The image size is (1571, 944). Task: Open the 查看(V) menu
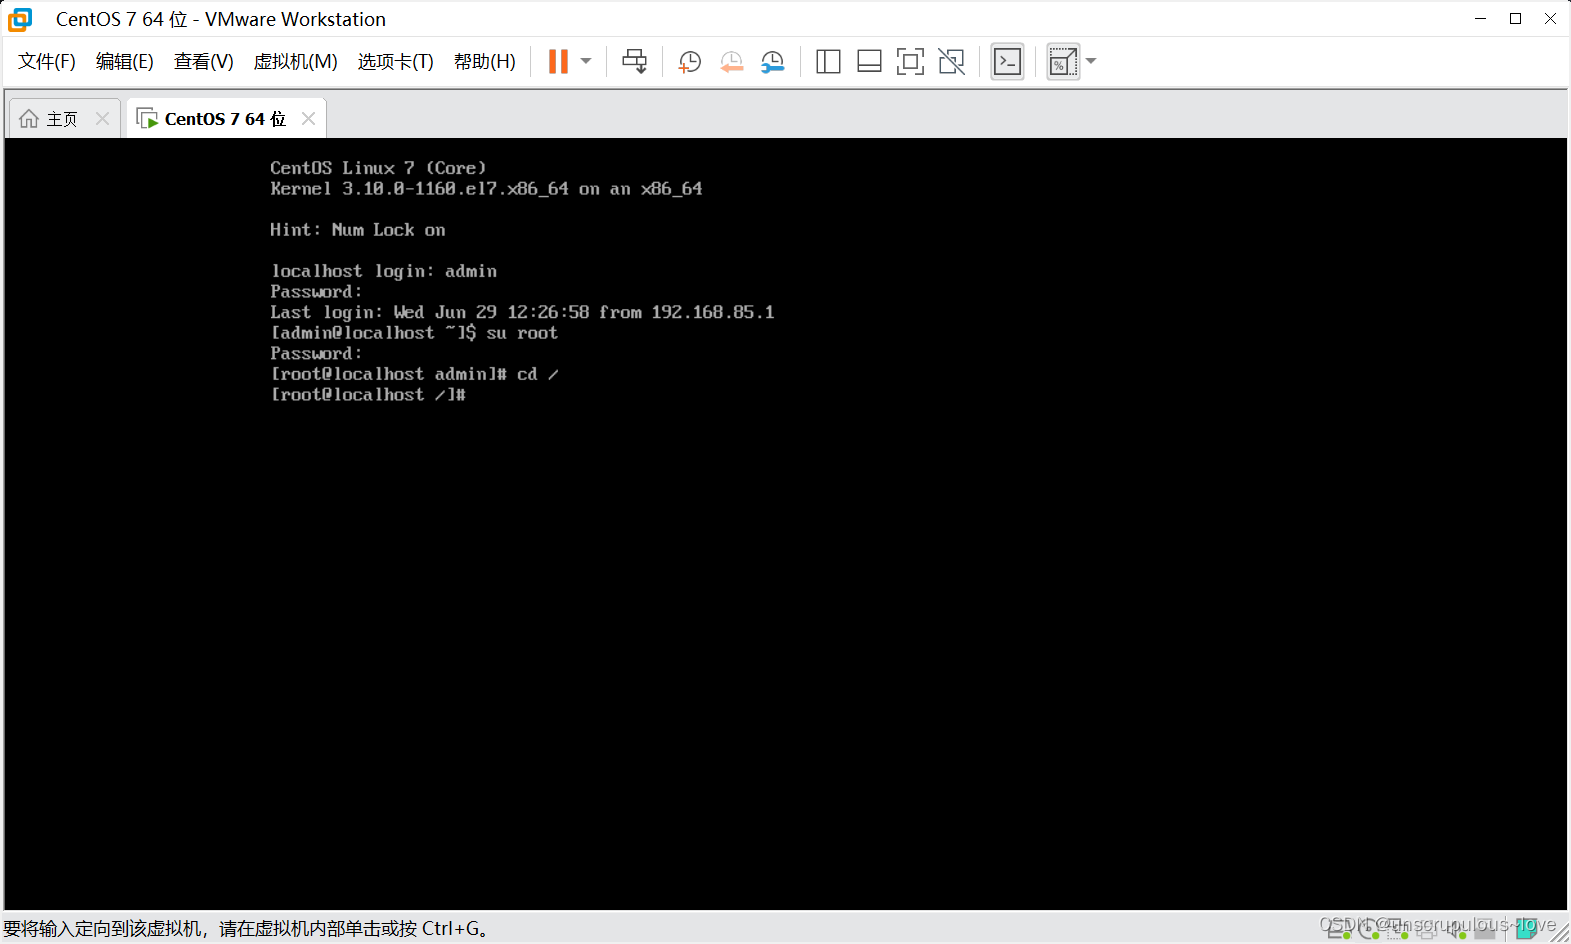point(204,62)
